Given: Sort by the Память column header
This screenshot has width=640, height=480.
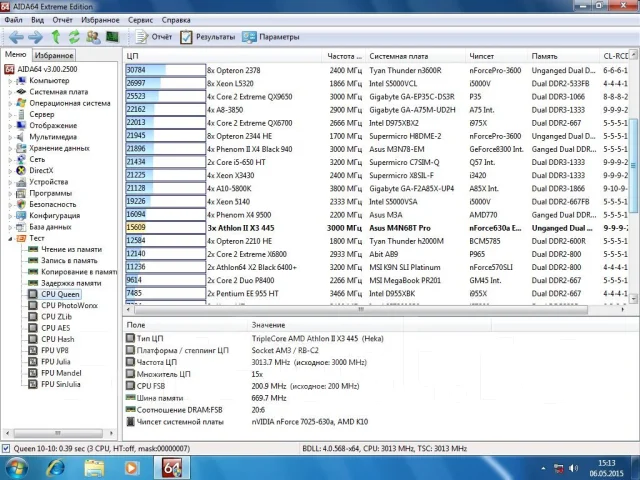Looking at the screenshot, I should coord(564,56).
